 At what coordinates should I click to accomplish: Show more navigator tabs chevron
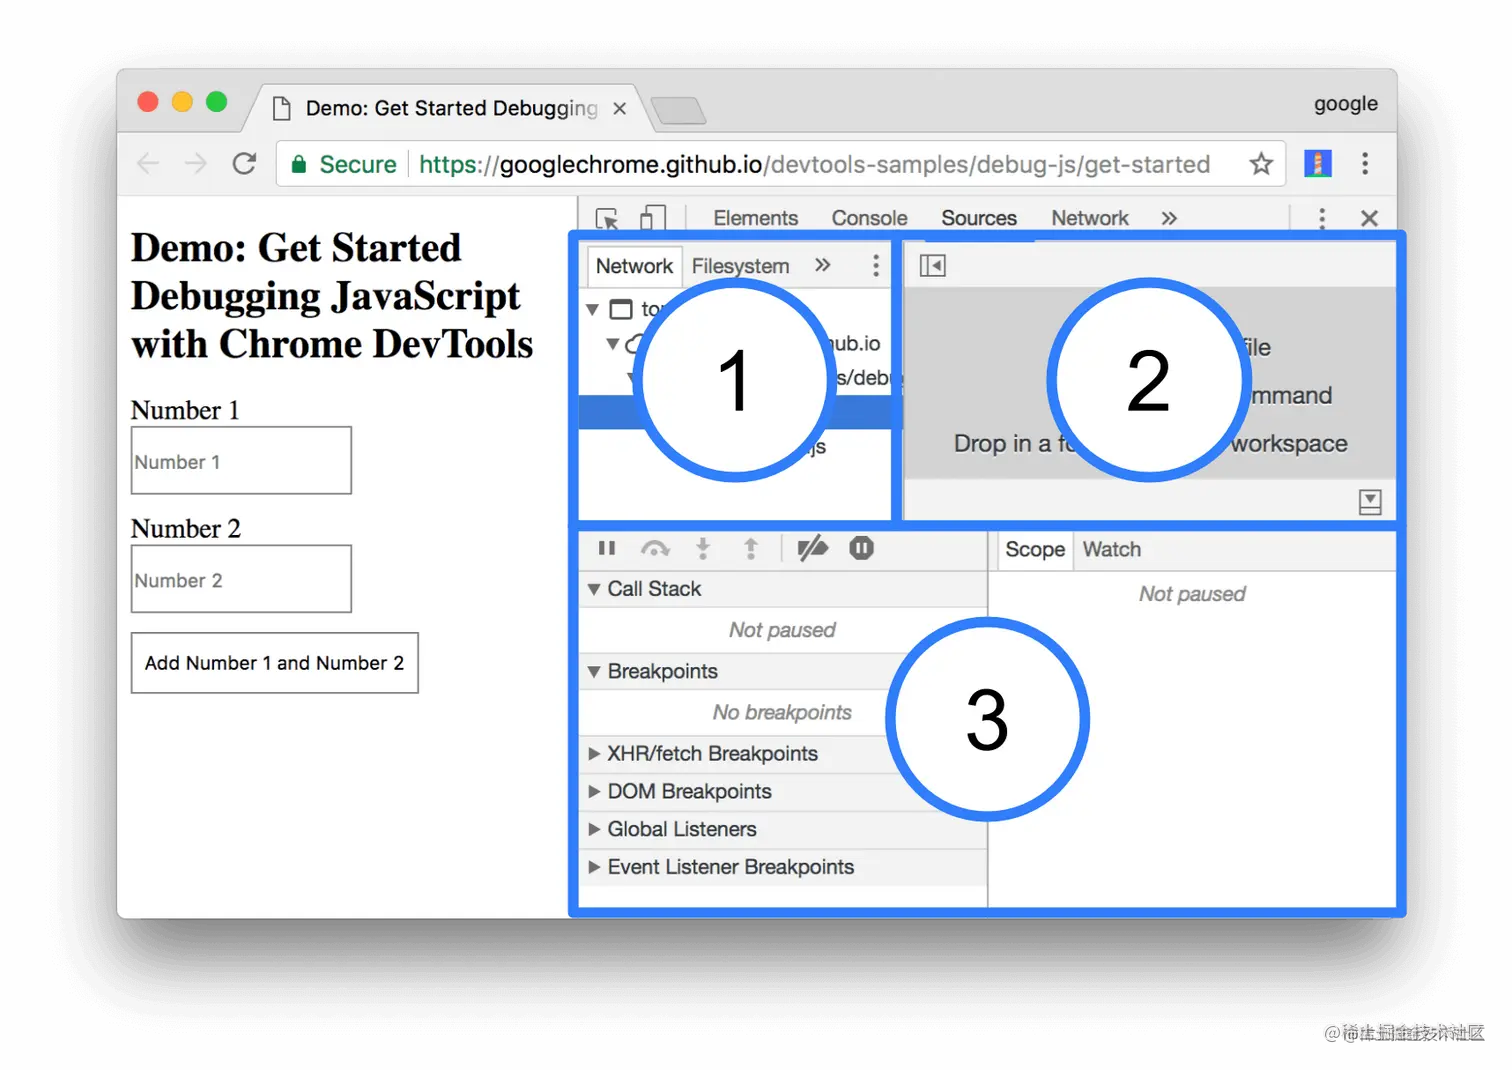[x=822, y=265]
